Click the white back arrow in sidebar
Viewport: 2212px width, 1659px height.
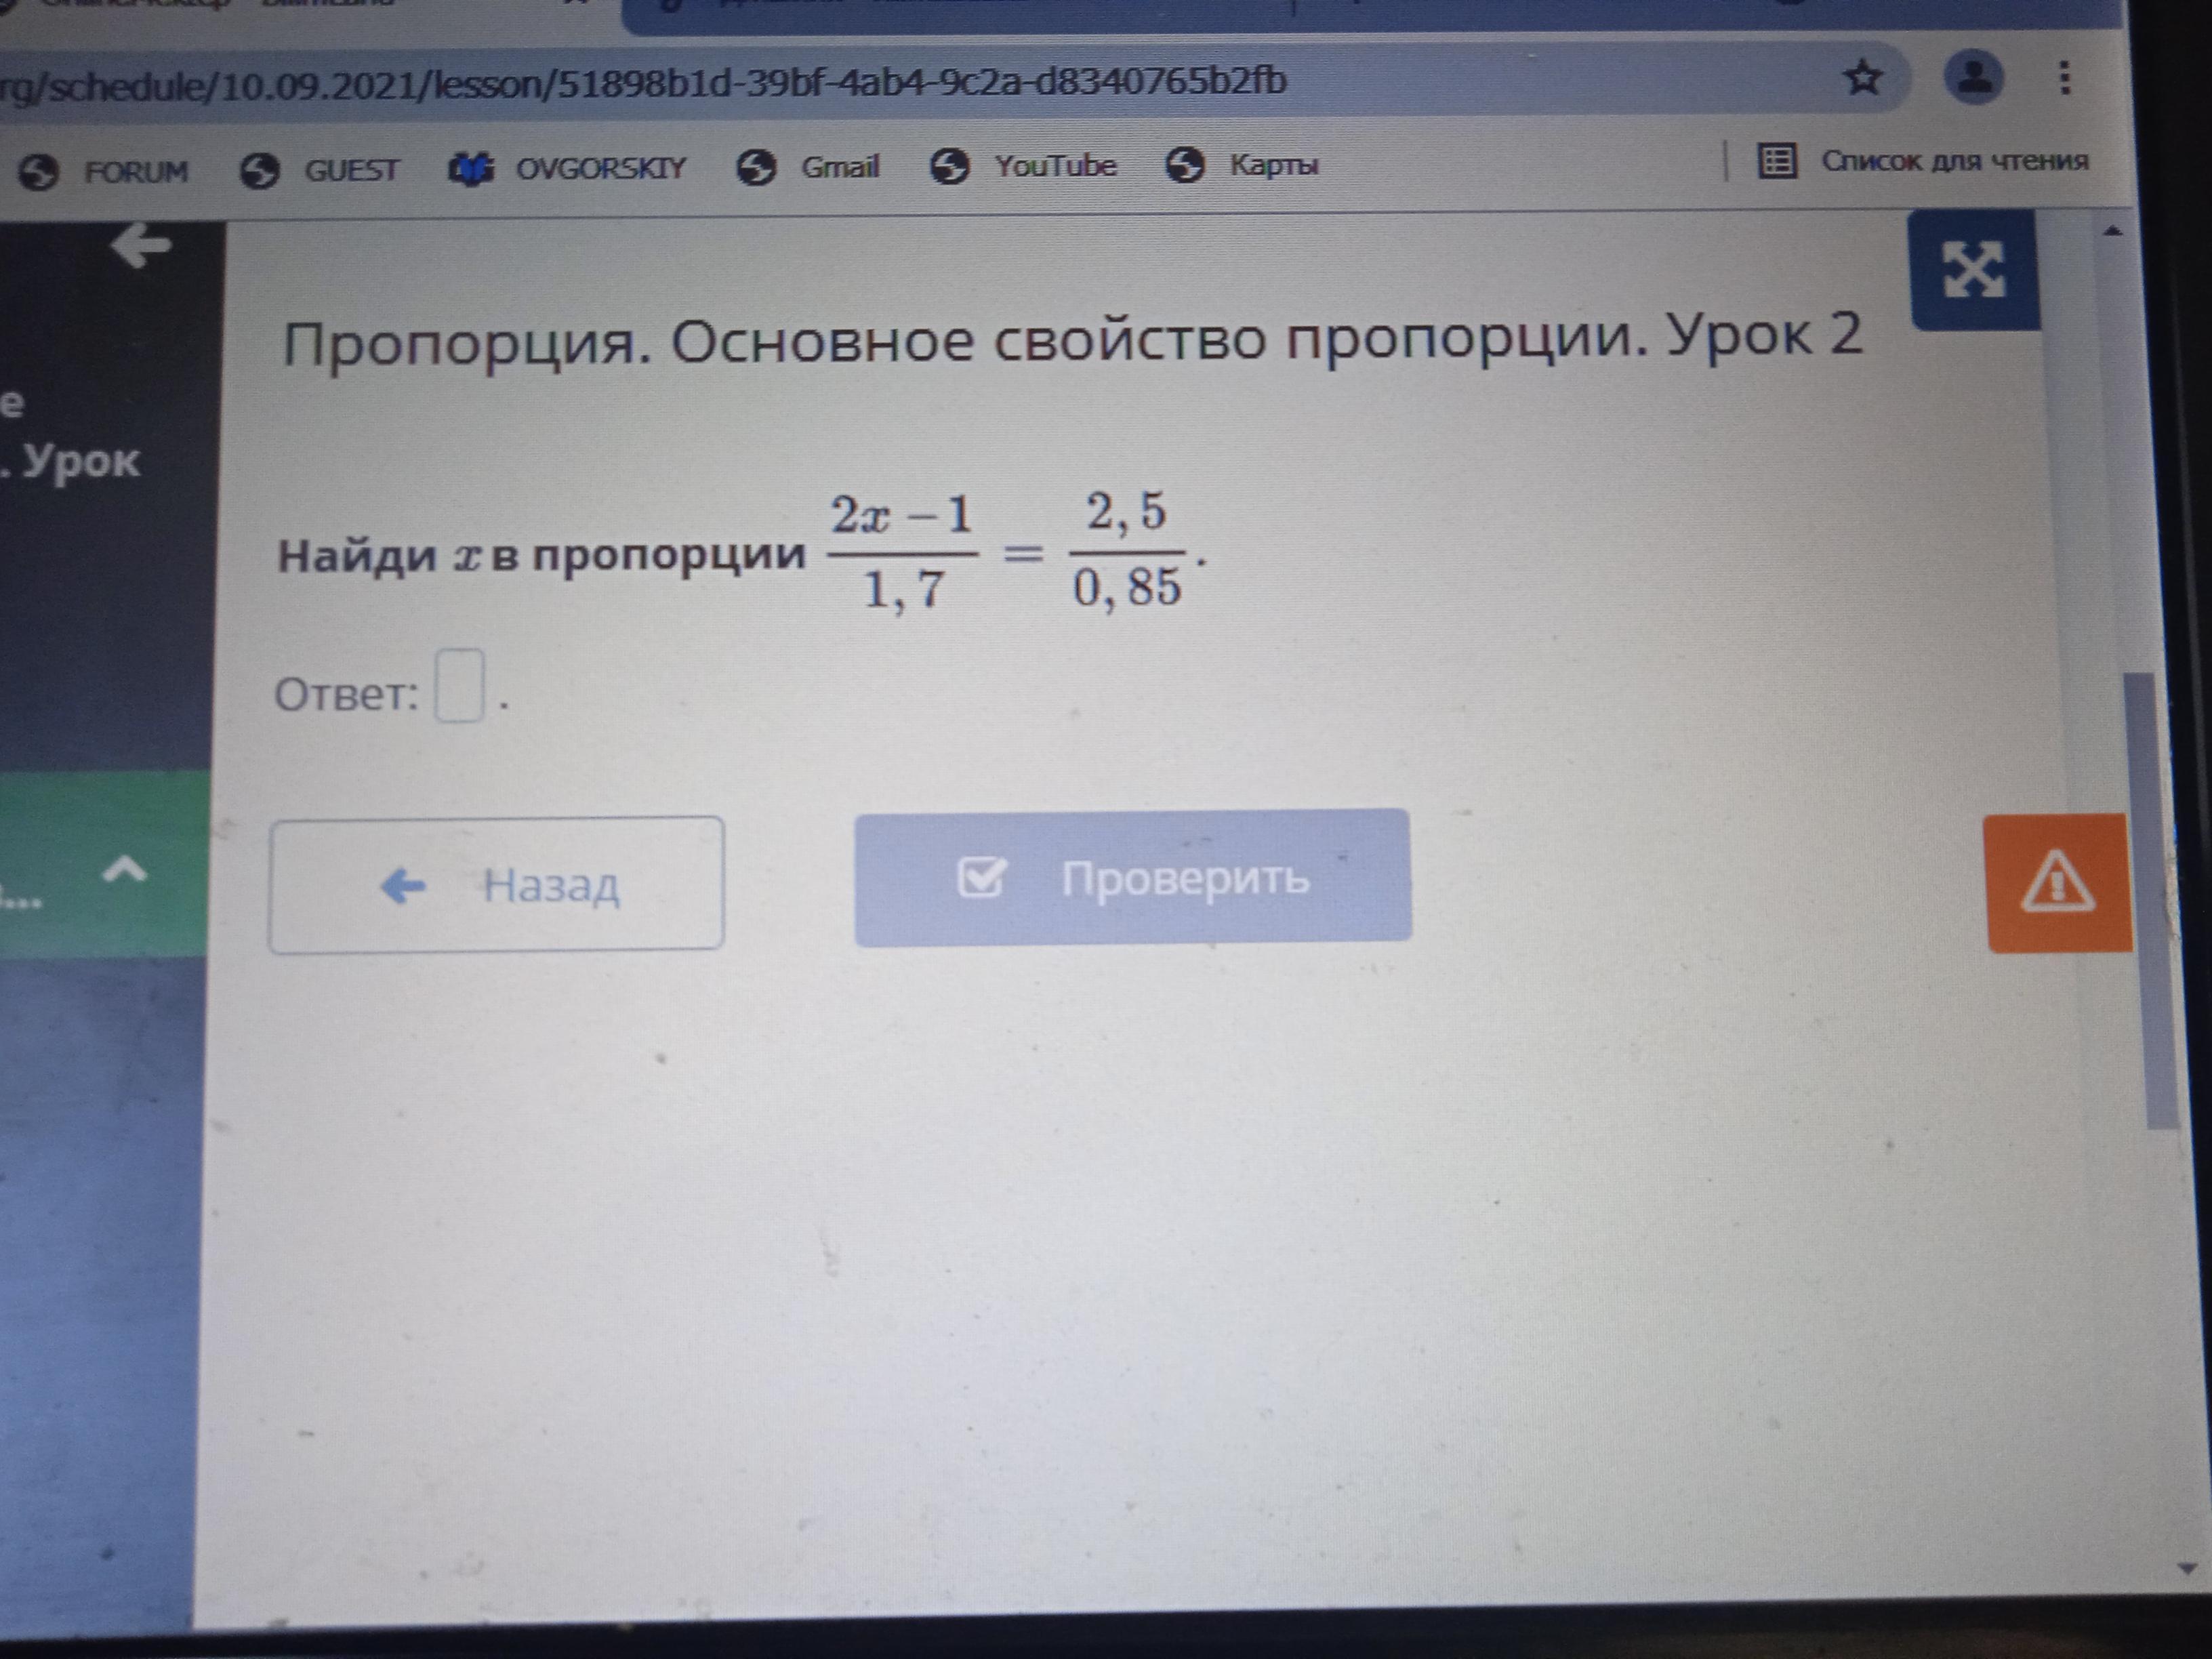(x=141, y=245)
